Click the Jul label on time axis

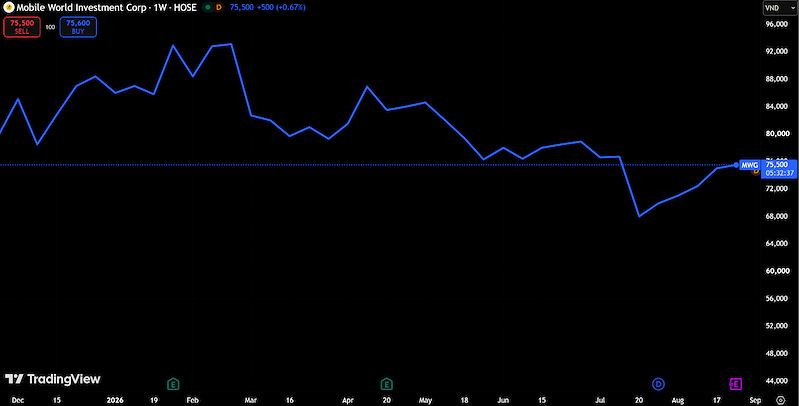tap(600, 400)
